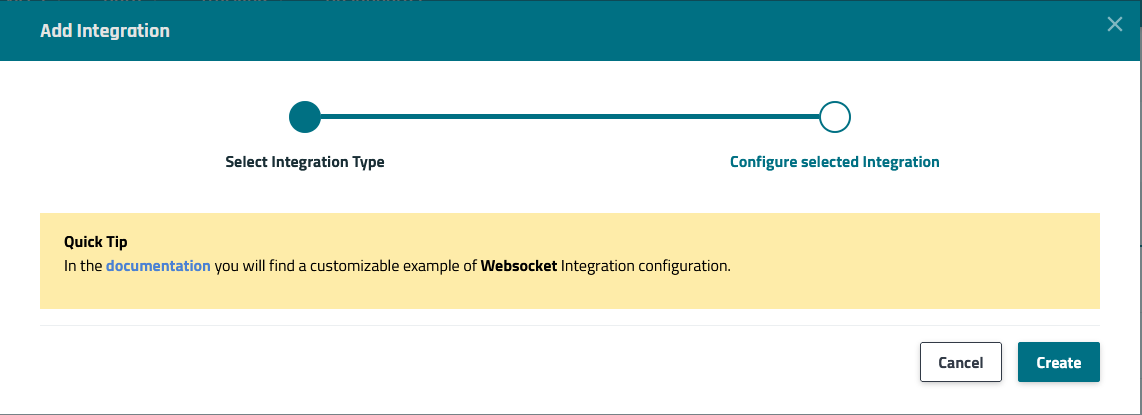Click the Add Integration dialog title
The height and width of the screenshot is (415, 1142).
click(105, 31)
